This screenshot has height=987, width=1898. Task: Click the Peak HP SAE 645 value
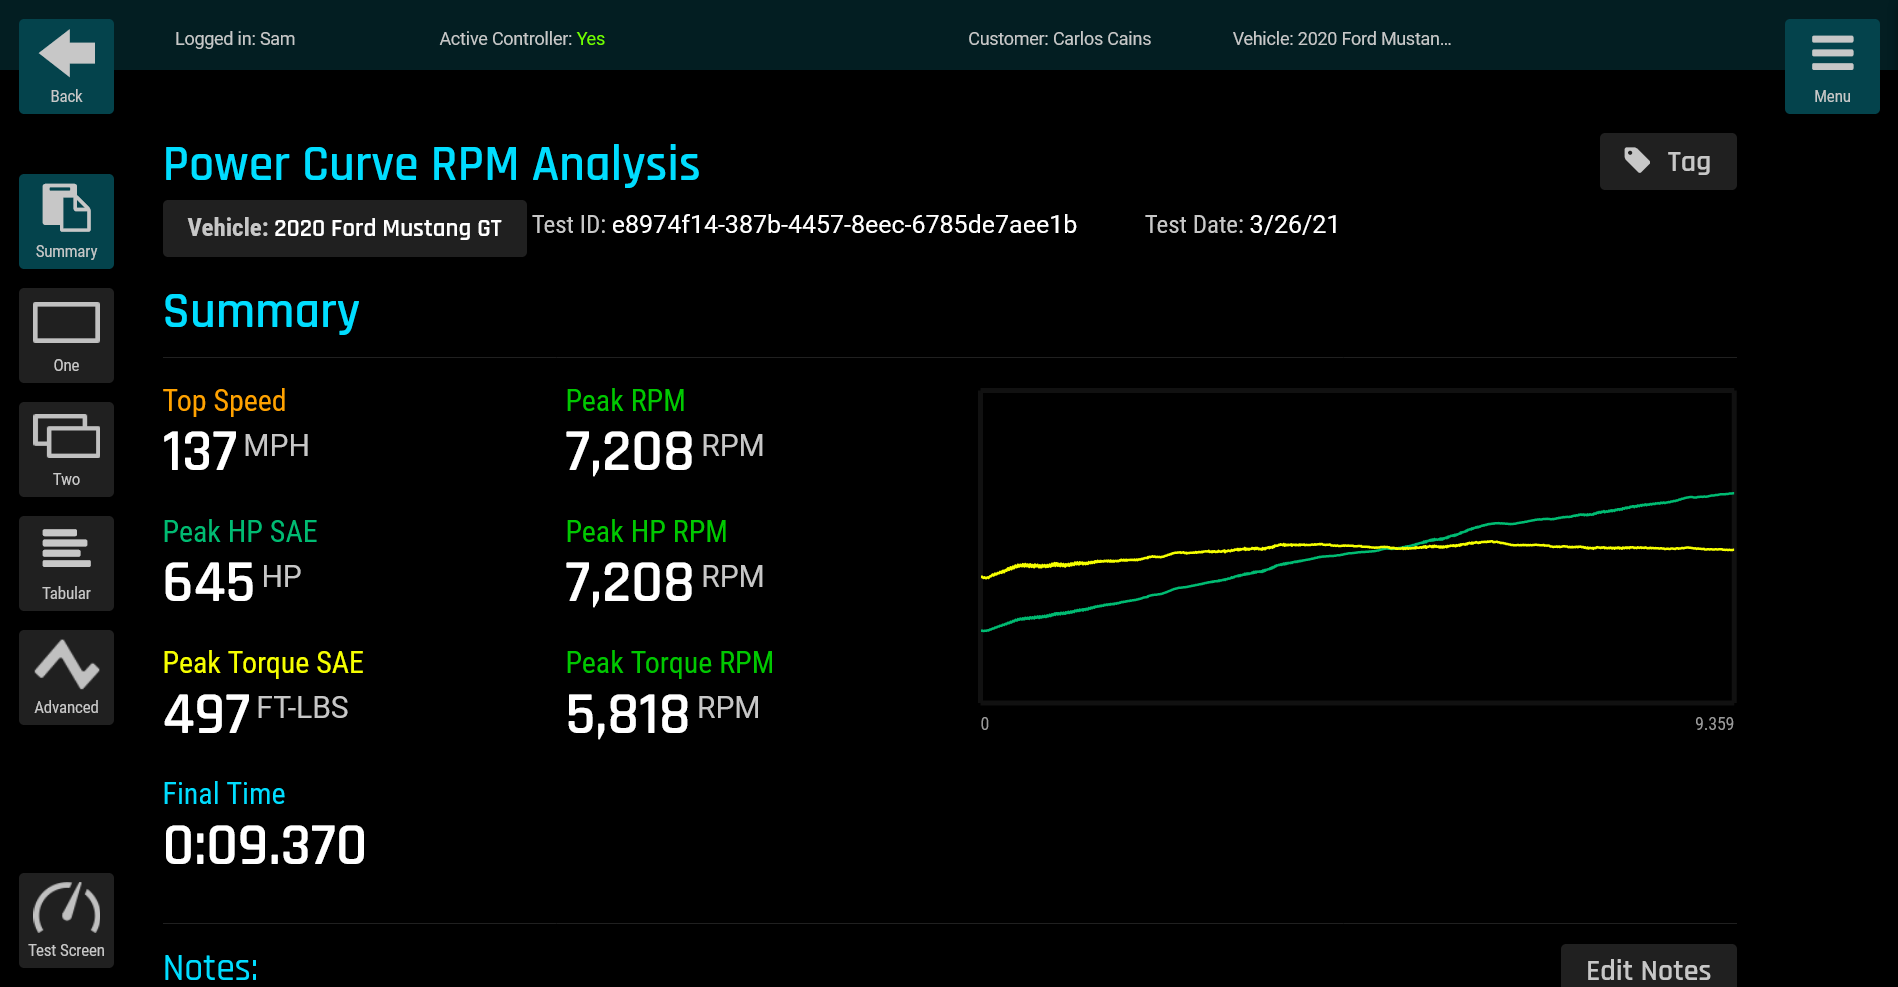point(209,582)
